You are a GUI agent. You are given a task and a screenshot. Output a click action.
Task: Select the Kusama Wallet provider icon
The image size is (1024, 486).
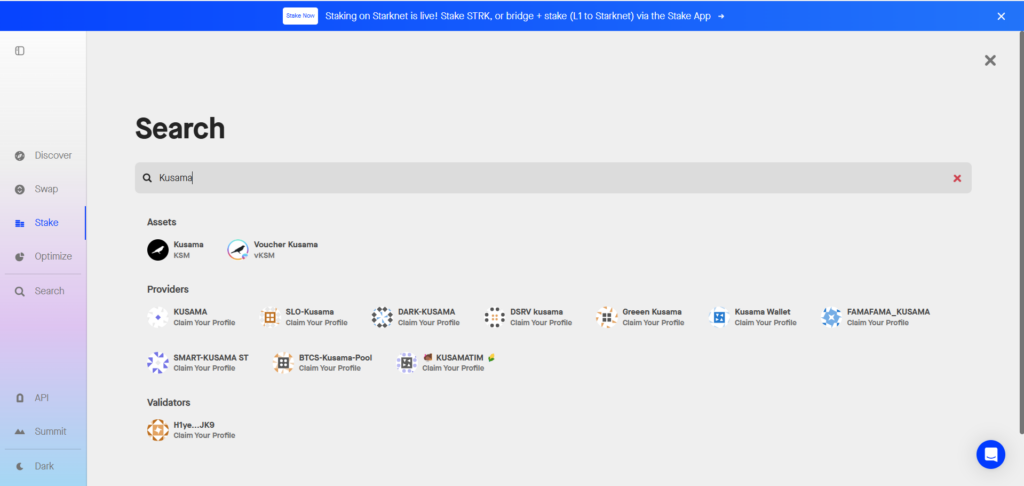tap(718, 317)
